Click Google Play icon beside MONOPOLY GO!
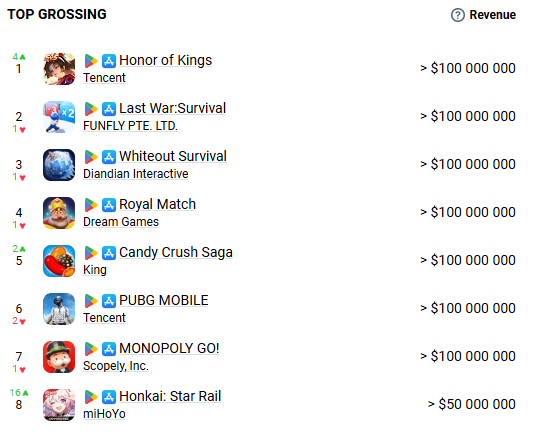 click(x=91, y=349)
